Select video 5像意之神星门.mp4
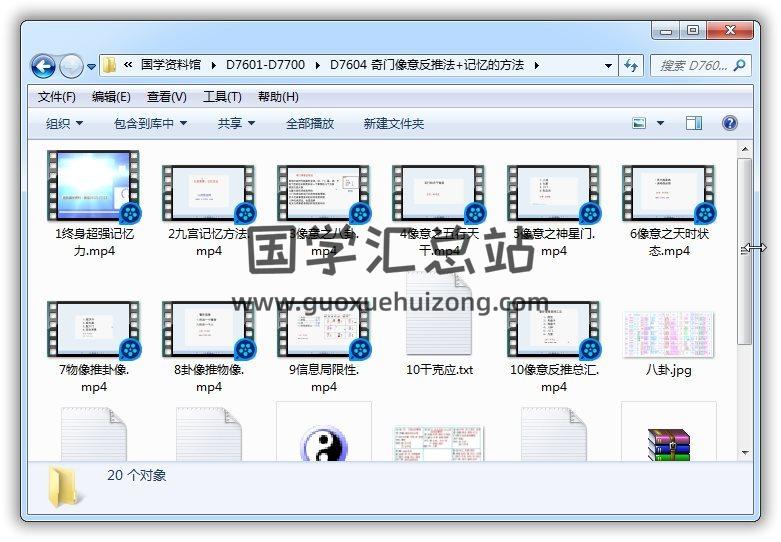This screenshot has height=542, width=781. [x=554, y=212]
